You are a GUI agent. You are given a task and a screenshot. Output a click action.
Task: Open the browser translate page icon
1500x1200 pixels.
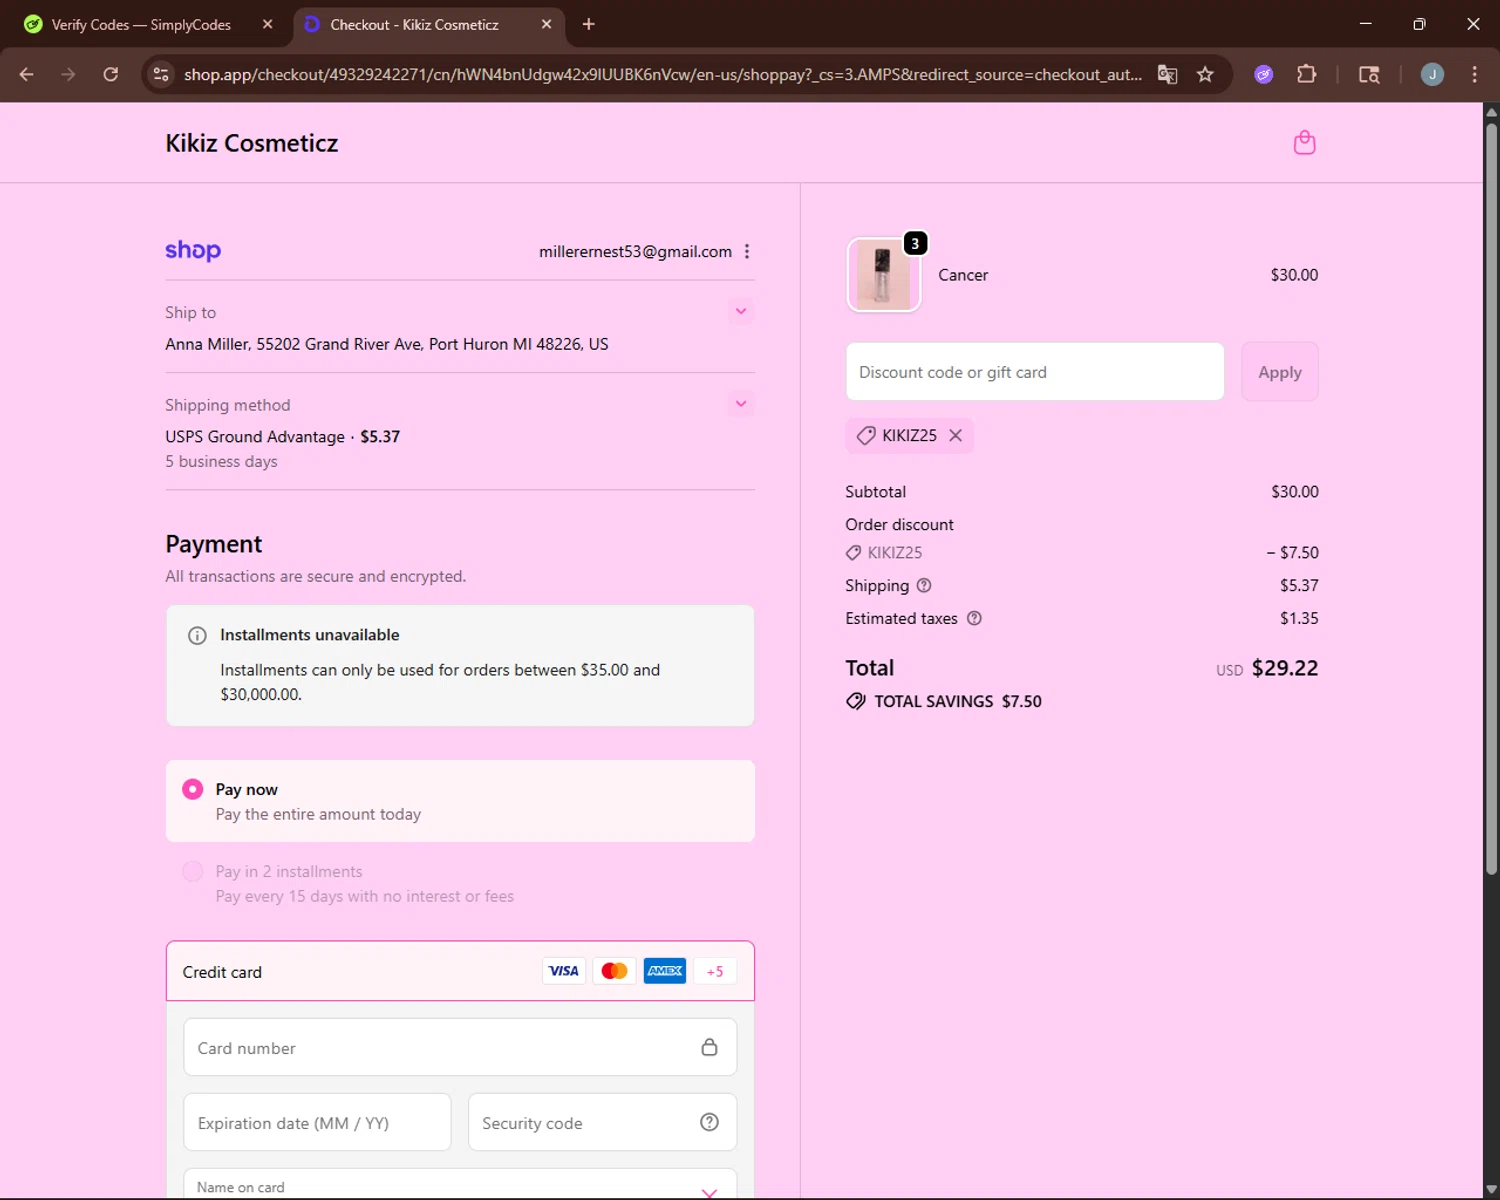coord(1167,74)
